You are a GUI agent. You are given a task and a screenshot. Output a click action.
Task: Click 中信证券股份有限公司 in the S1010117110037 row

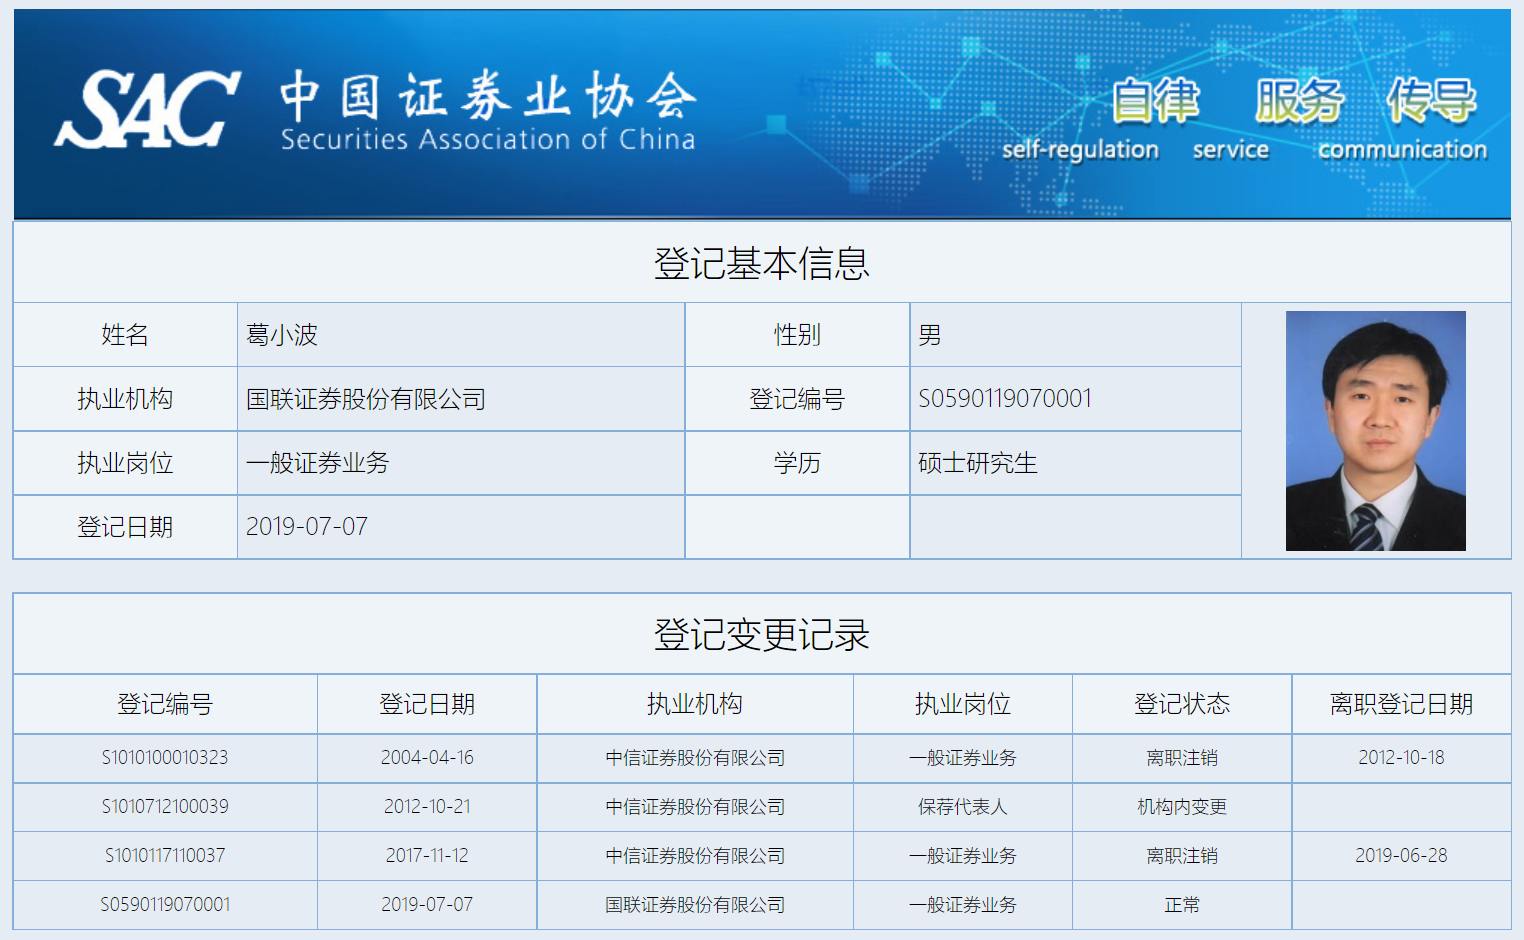(x=695, y=856)
